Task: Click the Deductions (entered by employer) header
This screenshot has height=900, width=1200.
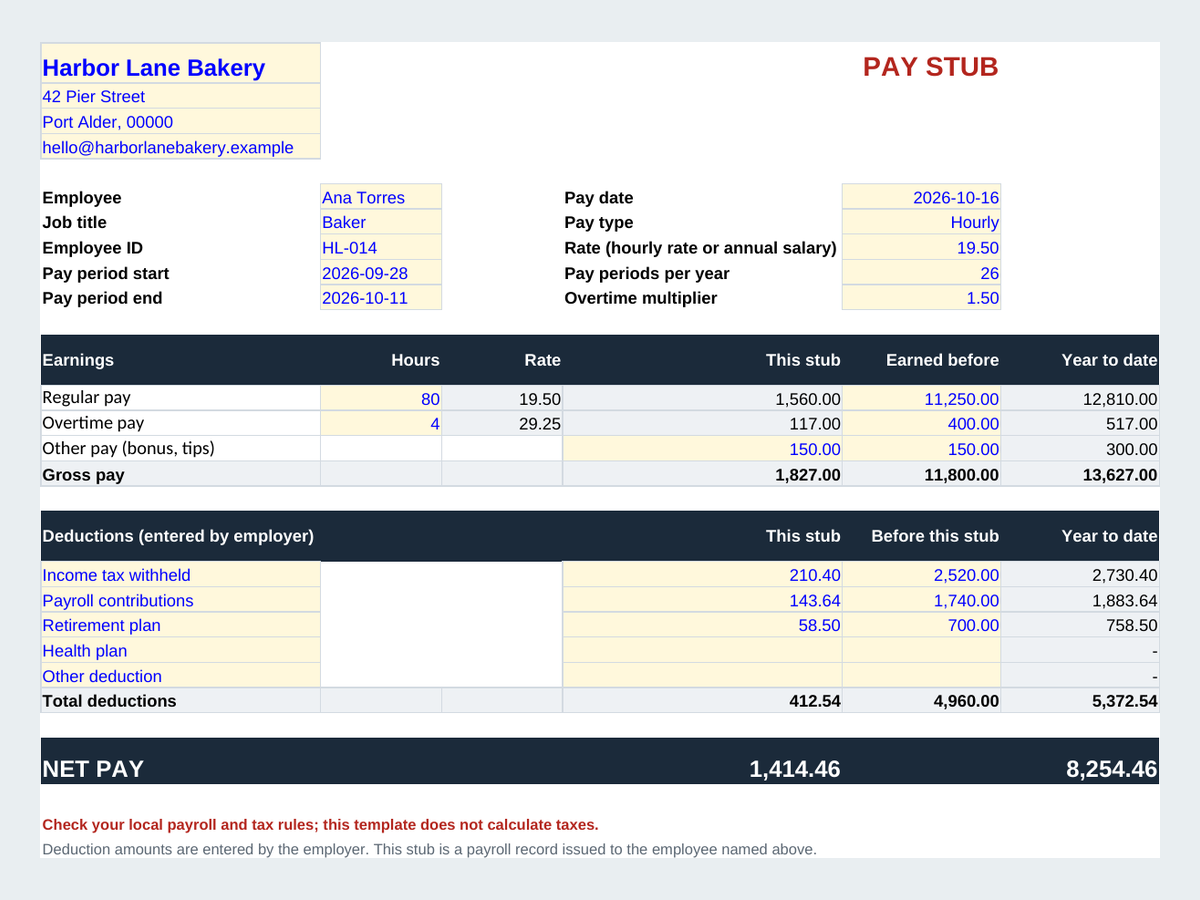Action: click(x=178, y=536)
